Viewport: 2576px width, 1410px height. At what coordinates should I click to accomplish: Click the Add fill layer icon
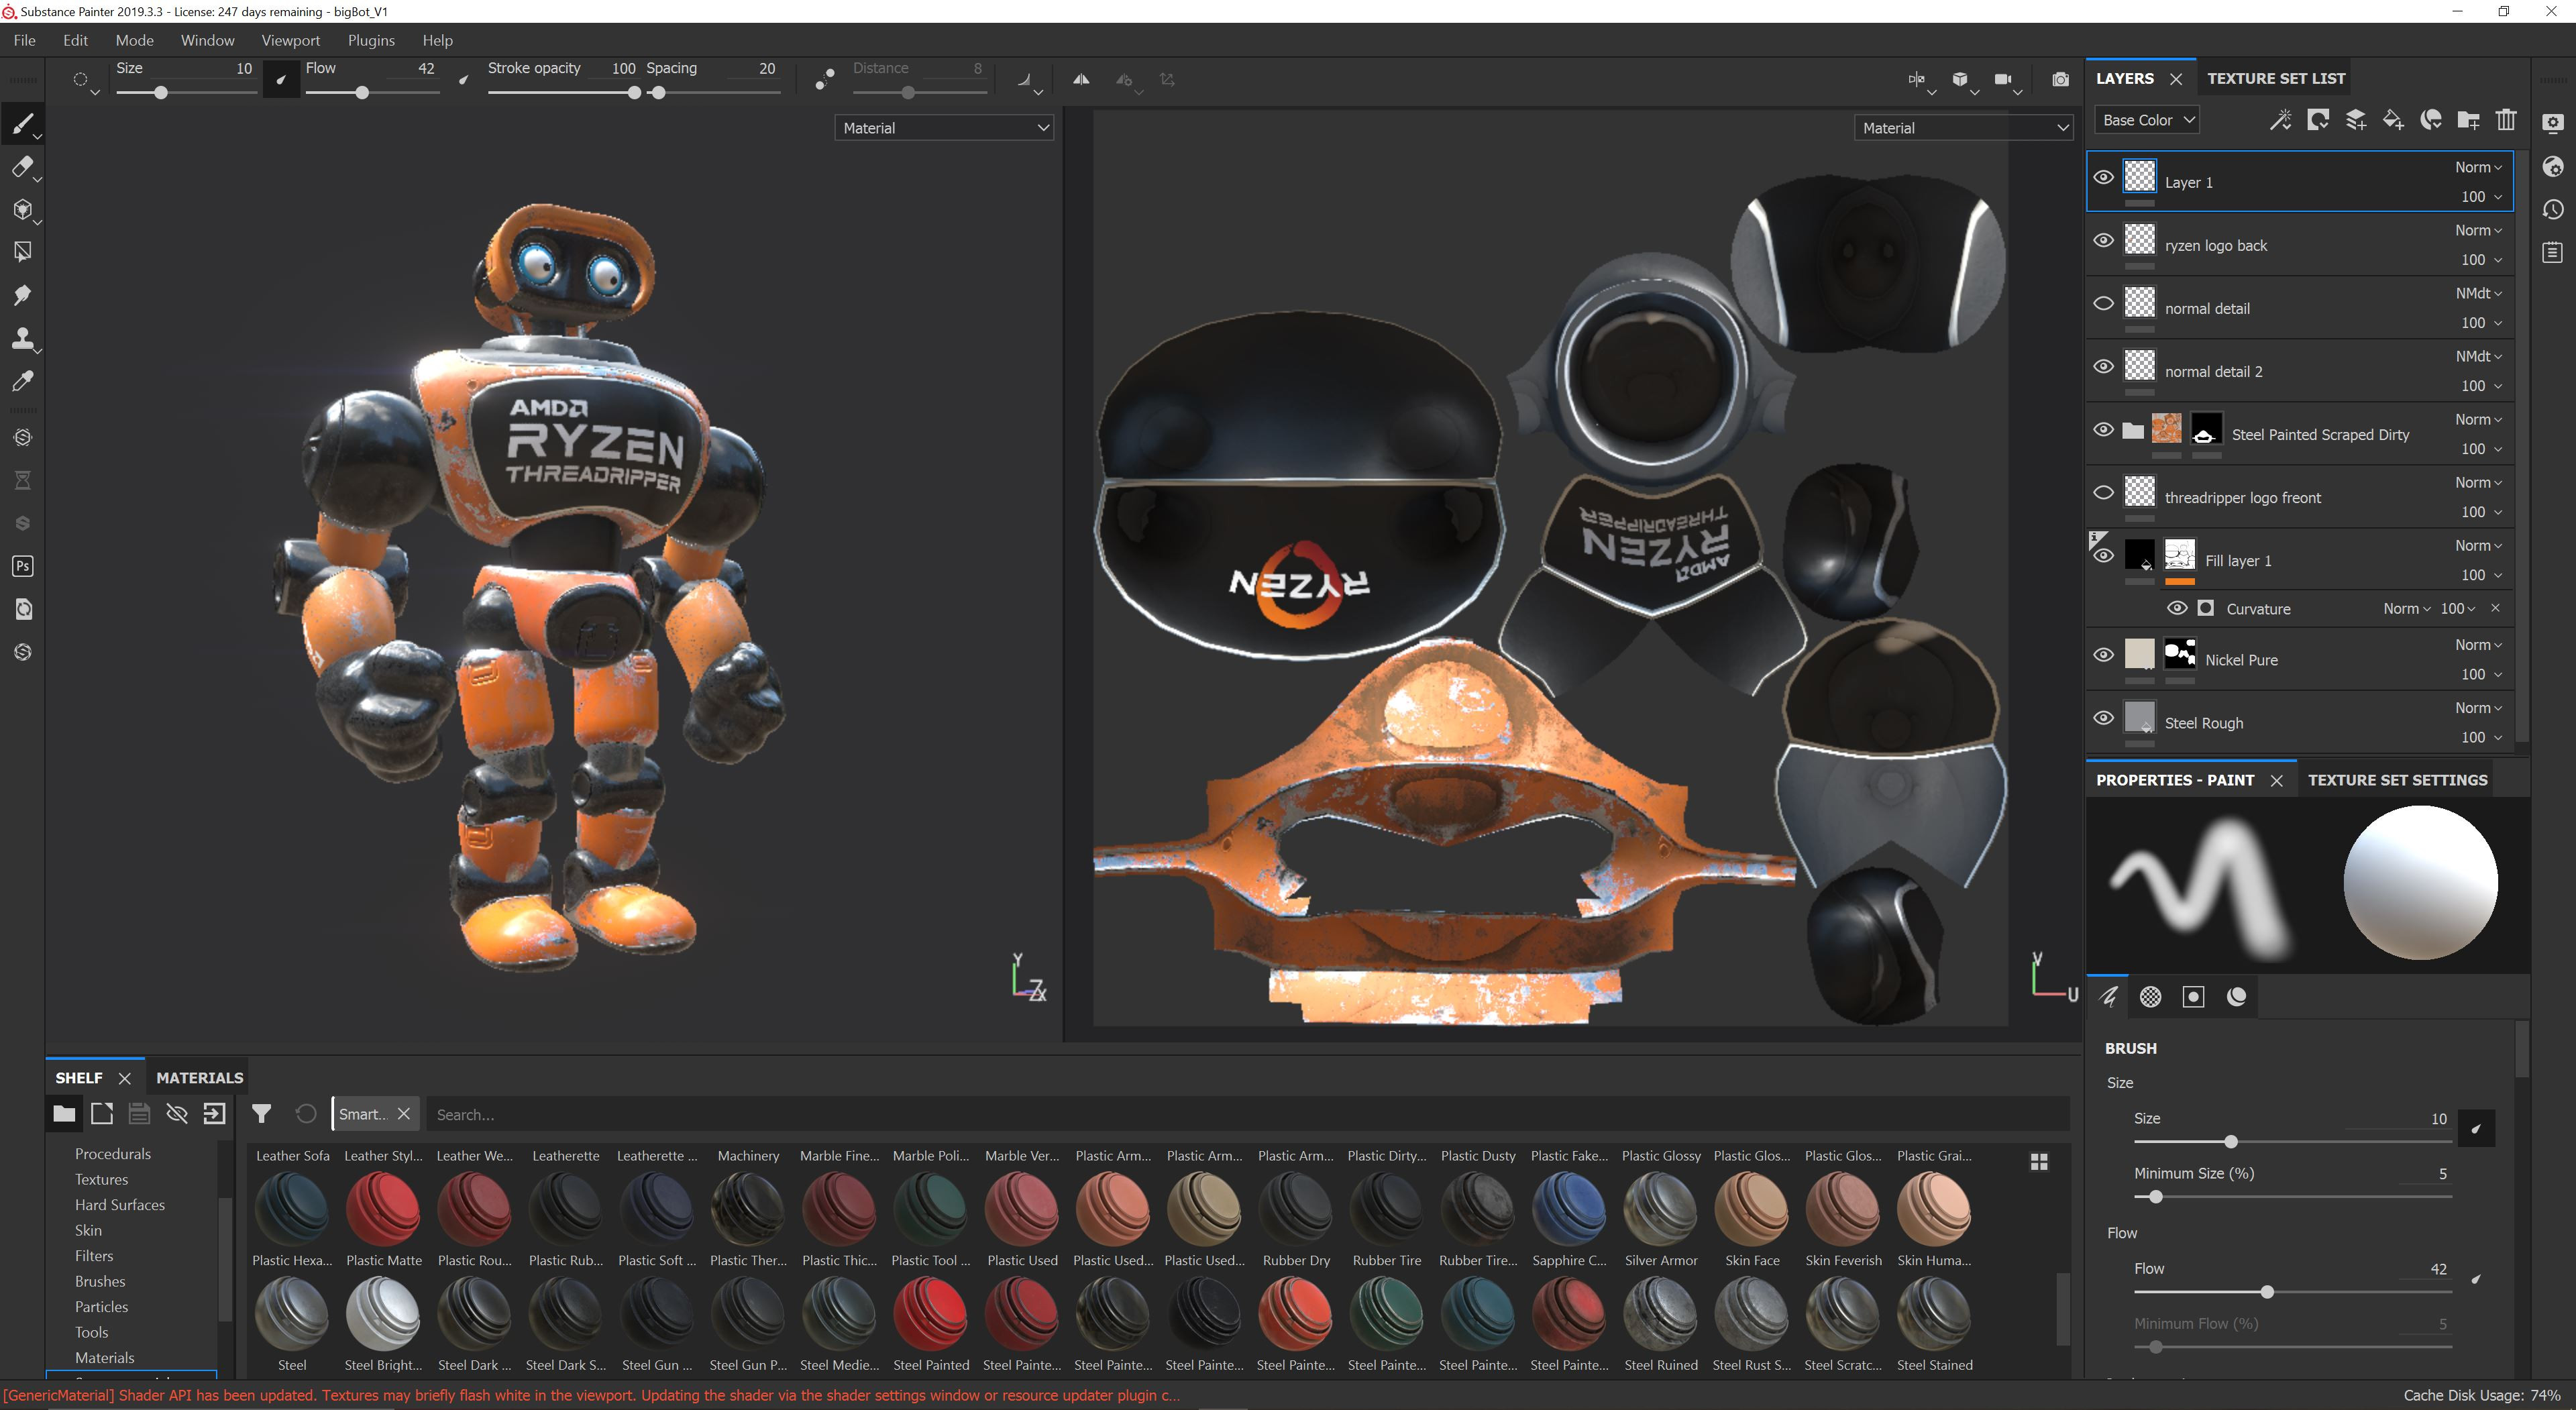click(x=2394, y=119)
